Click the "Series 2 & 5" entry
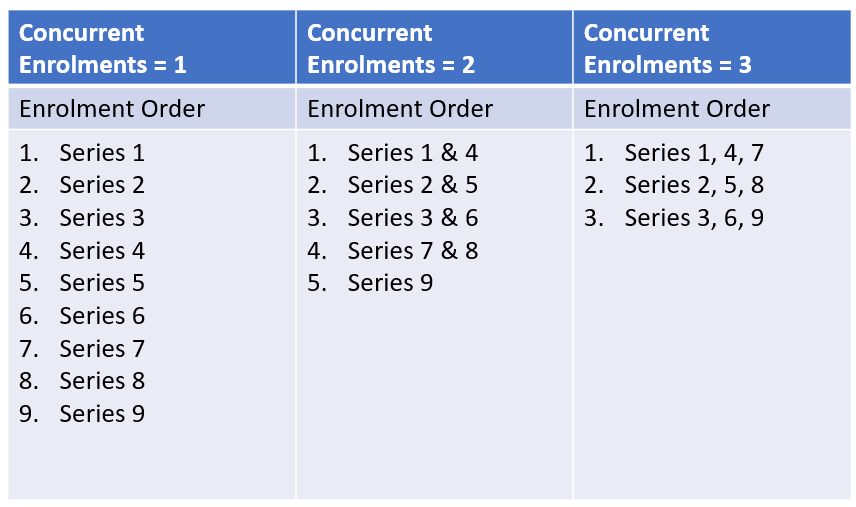Viewport: 856px width, 507px height. point(412,185)
